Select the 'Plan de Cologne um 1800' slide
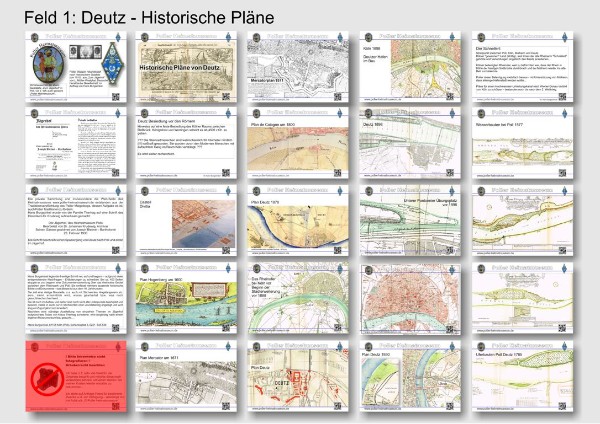 point(298,143)
